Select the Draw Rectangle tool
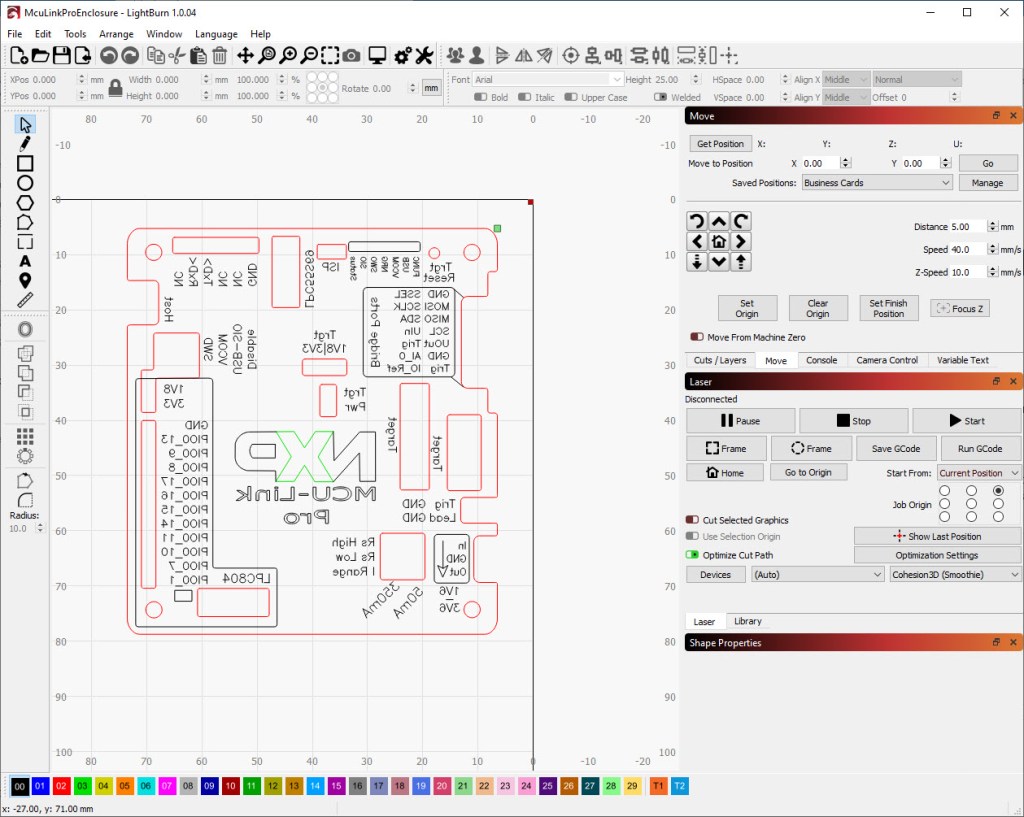The width and height of the screenshot is (1024, 817). click(x=26, y=163)
